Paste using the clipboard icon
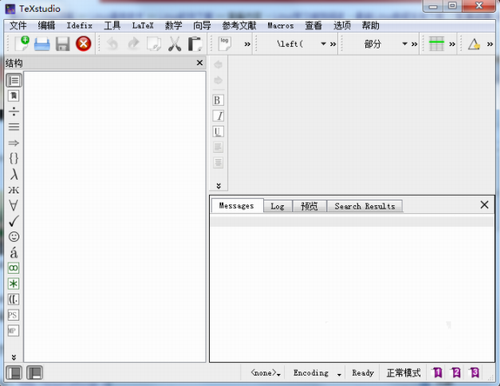Viewport: 500px width, 386px height. pos(195,44)
